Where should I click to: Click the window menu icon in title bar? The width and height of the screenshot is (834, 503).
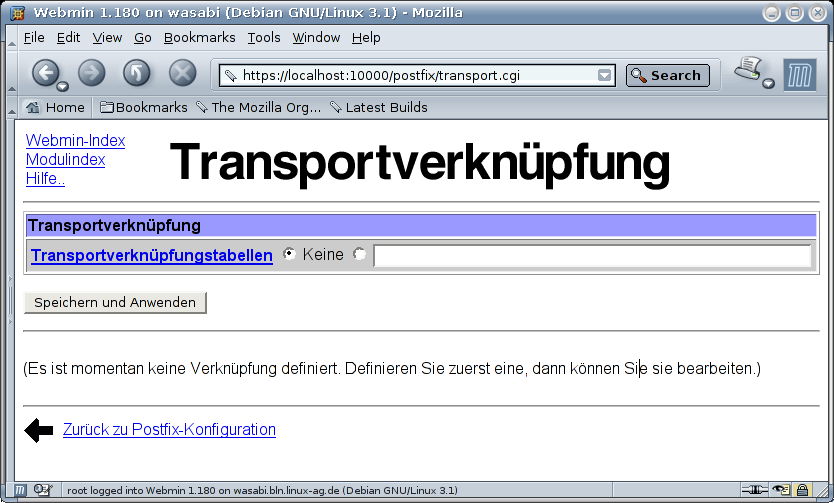(x=18, y=13)
